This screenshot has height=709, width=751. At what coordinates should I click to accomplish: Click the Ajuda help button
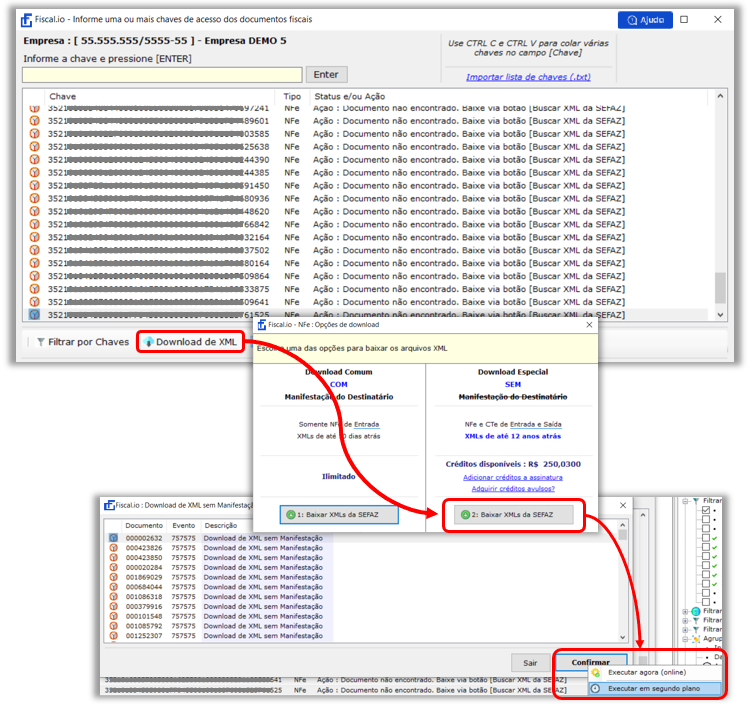645,20
